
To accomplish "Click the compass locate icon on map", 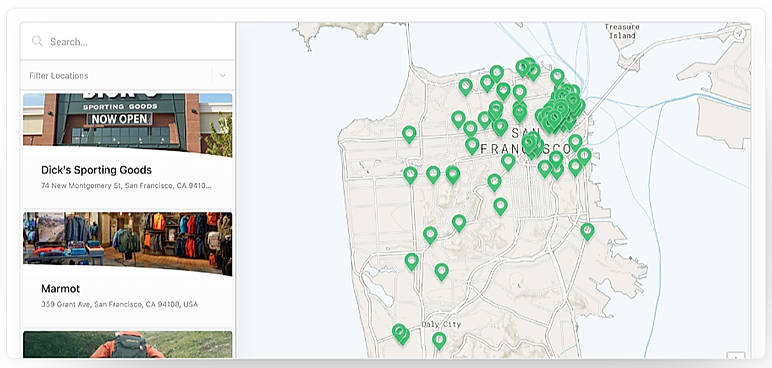I will (x=738, y=33).
